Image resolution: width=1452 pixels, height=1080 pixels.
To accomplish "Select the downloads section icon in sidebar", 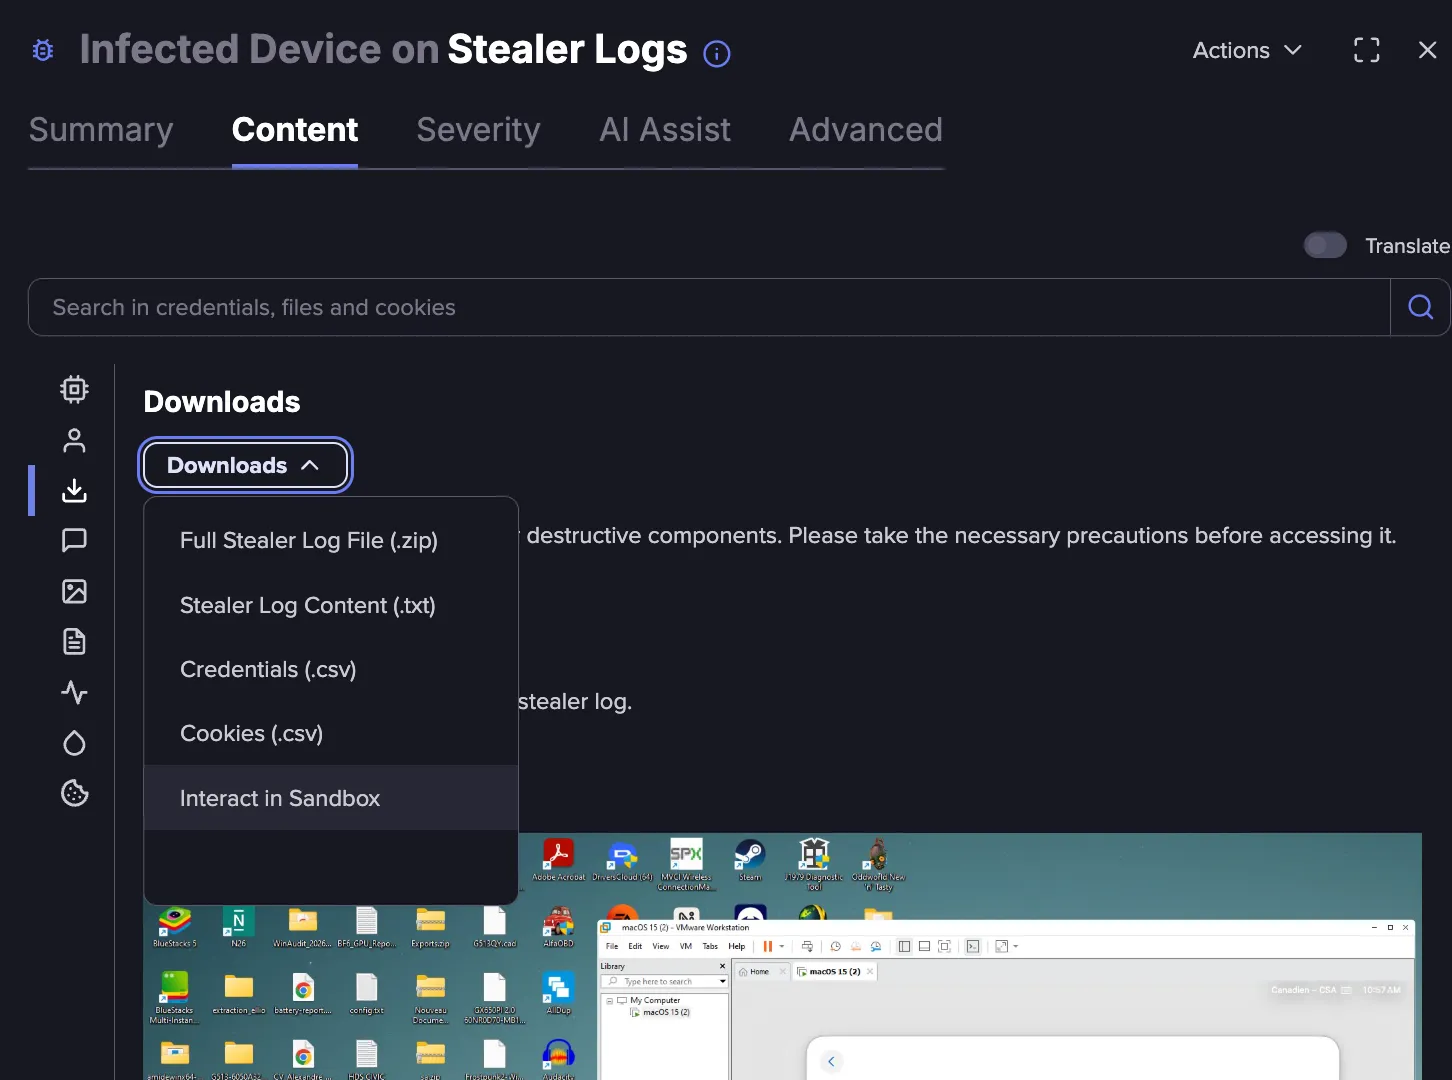I will pos(74,490).
